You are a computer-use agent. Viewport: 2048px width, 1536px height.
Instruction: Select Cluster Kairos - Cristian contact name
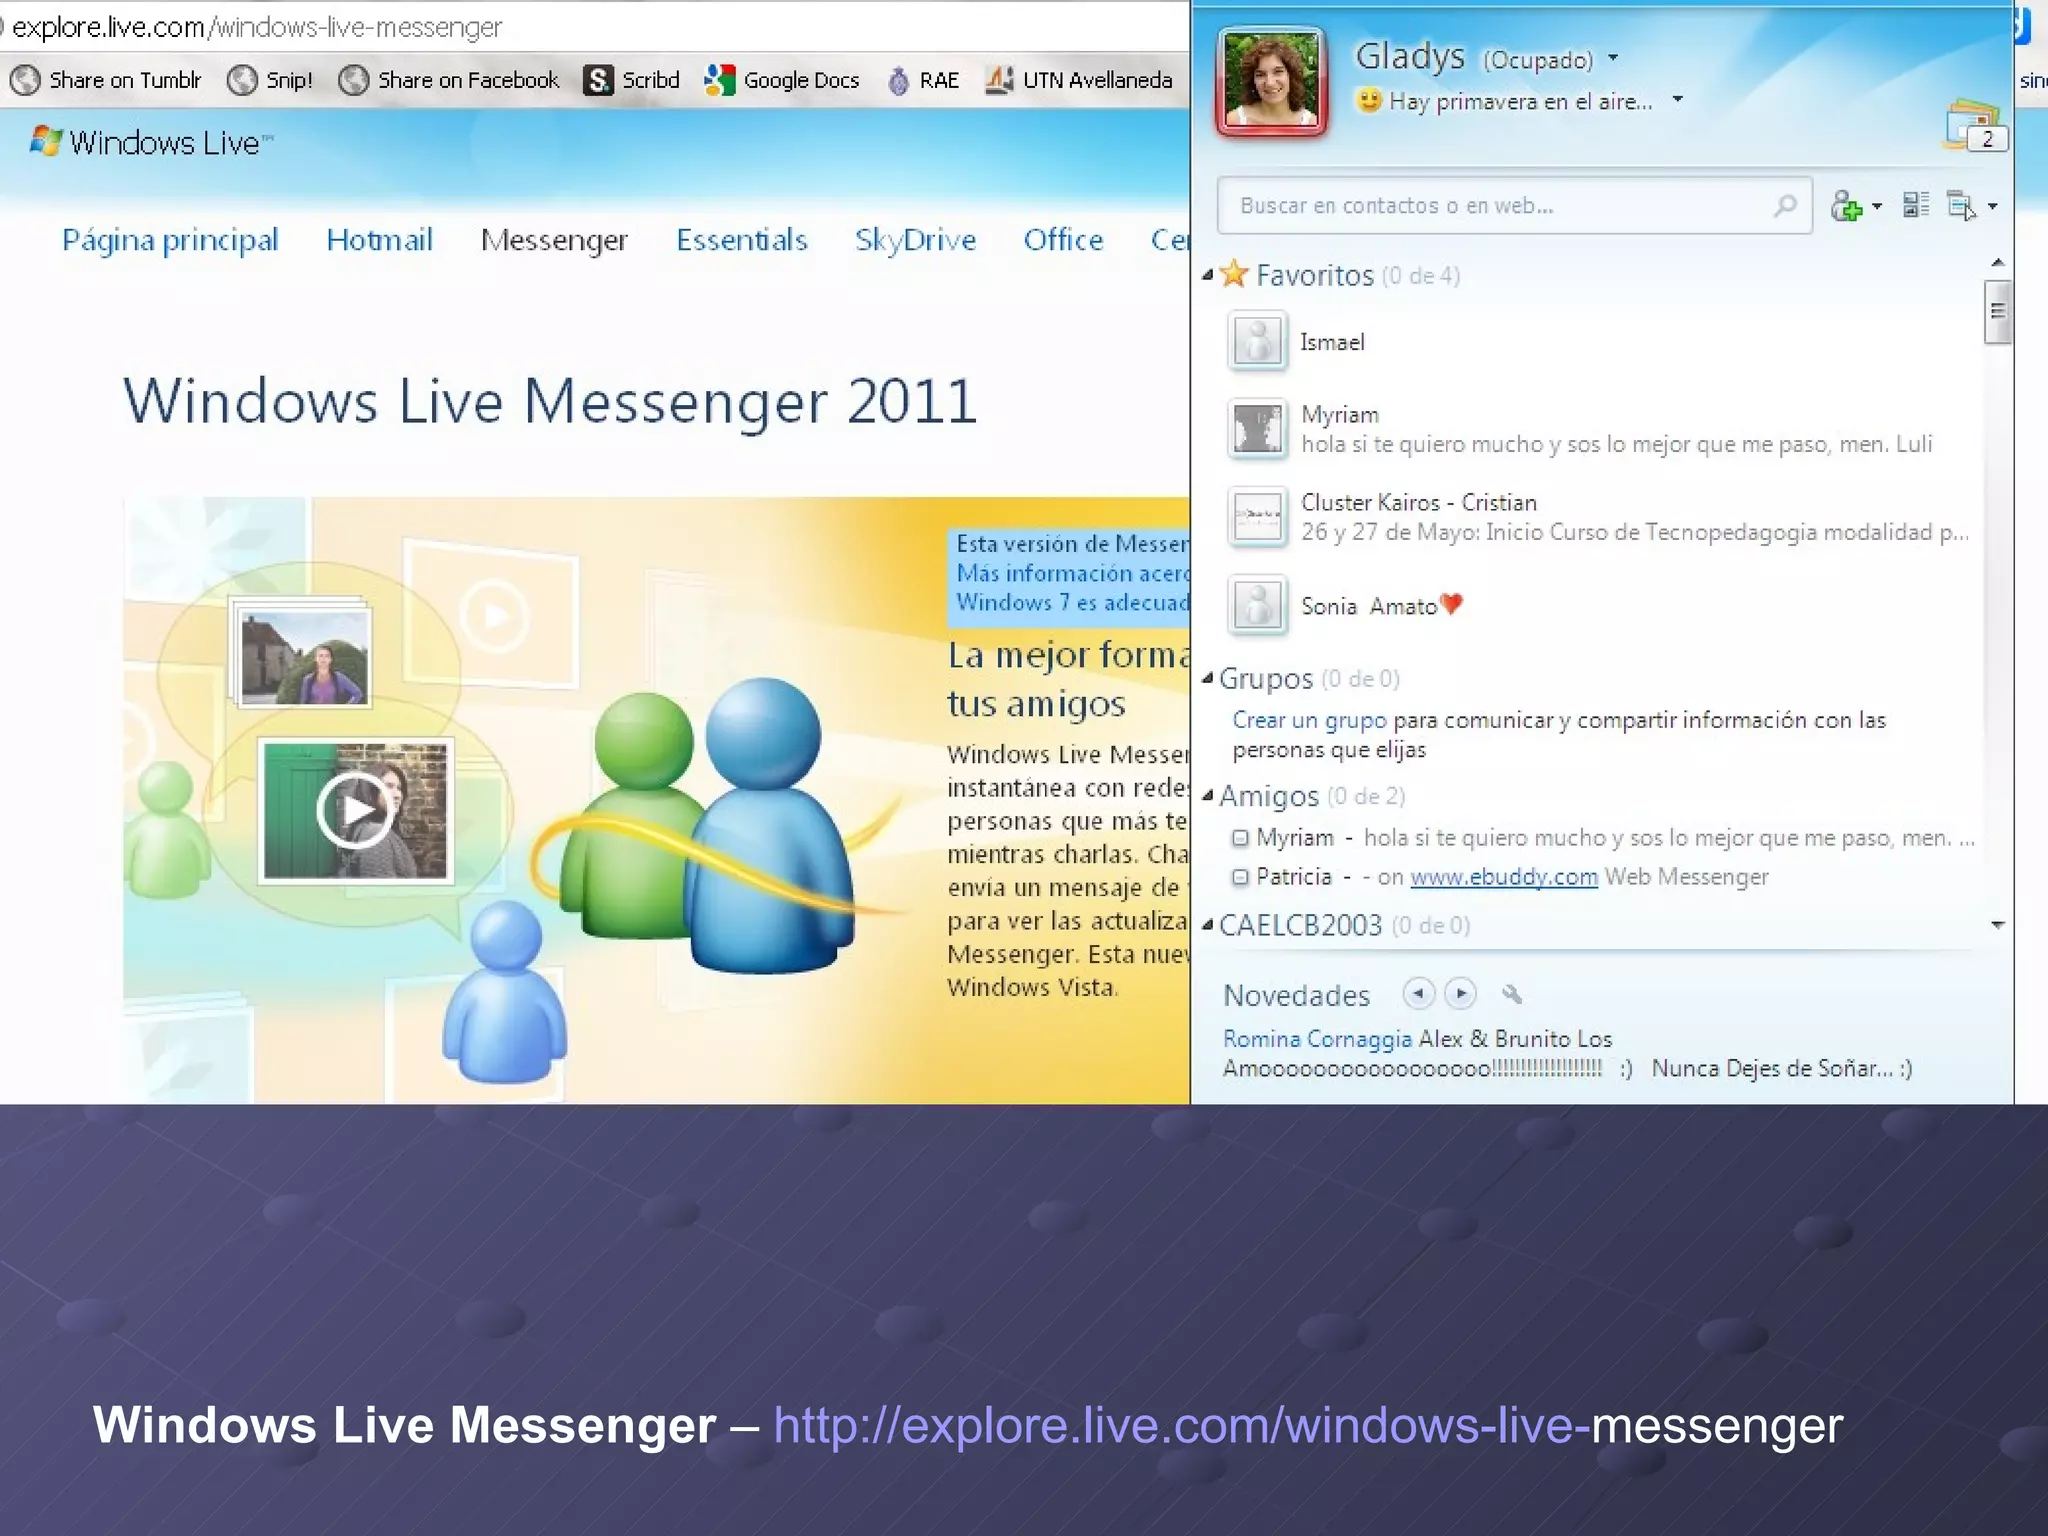[x=1418, y=502]
